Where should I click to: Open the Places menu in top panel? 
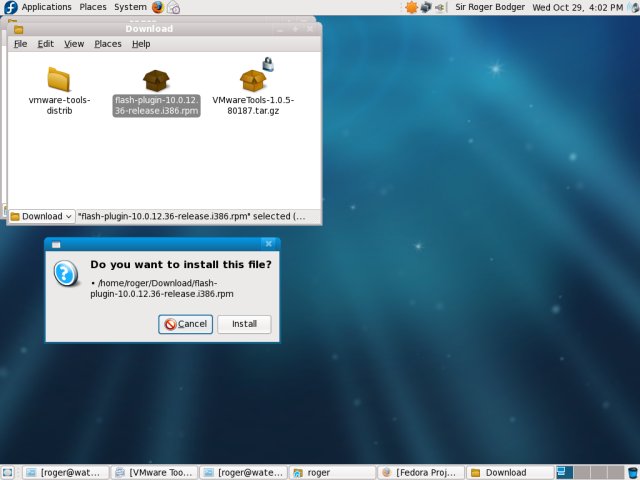(x=93, y=7)
